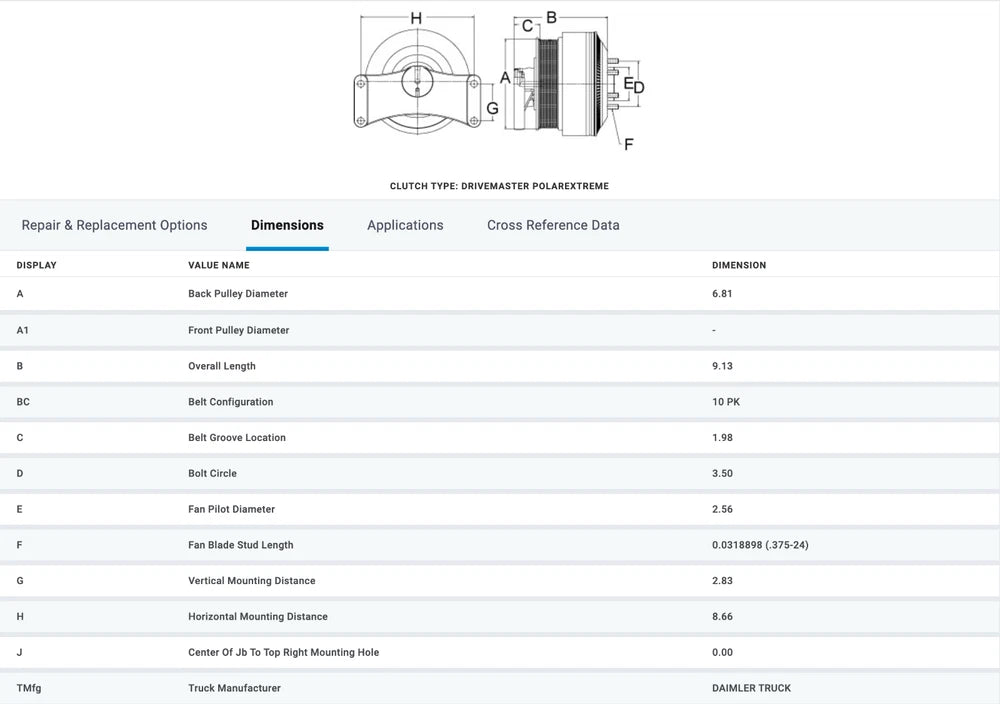Click the VALUE NAME column header
This screenshot has width=1000, height=704.
coord(219,265)
